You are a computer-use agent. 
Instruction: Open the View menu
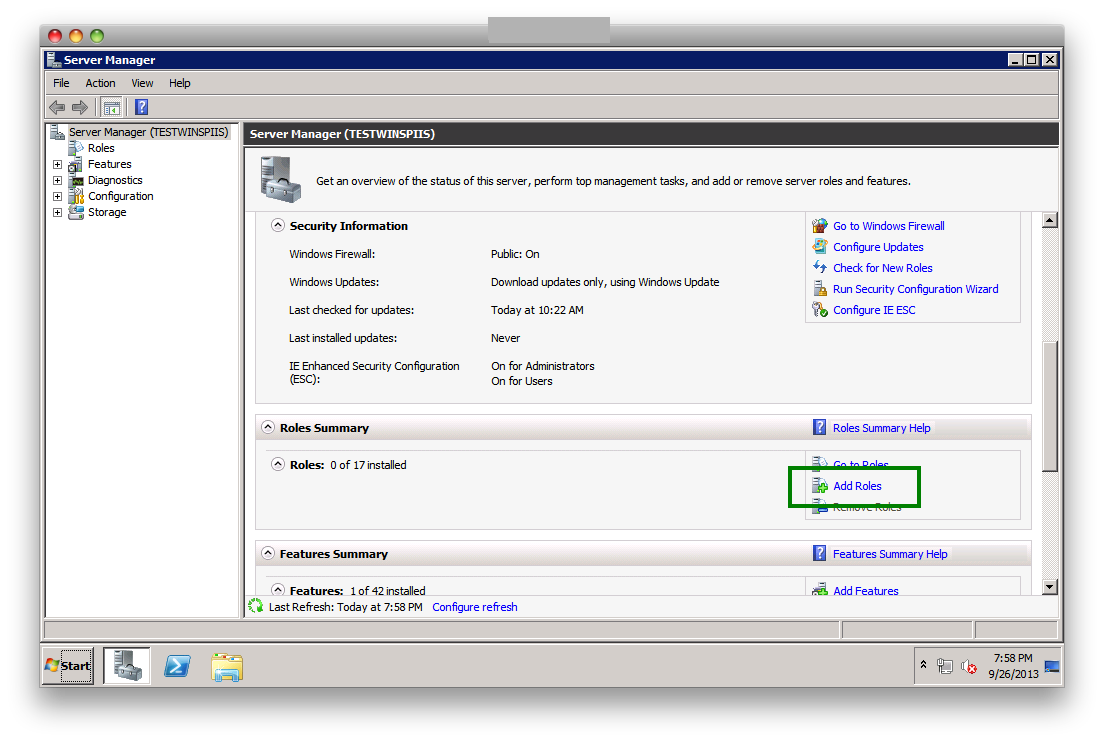click(x=142, y=83)
